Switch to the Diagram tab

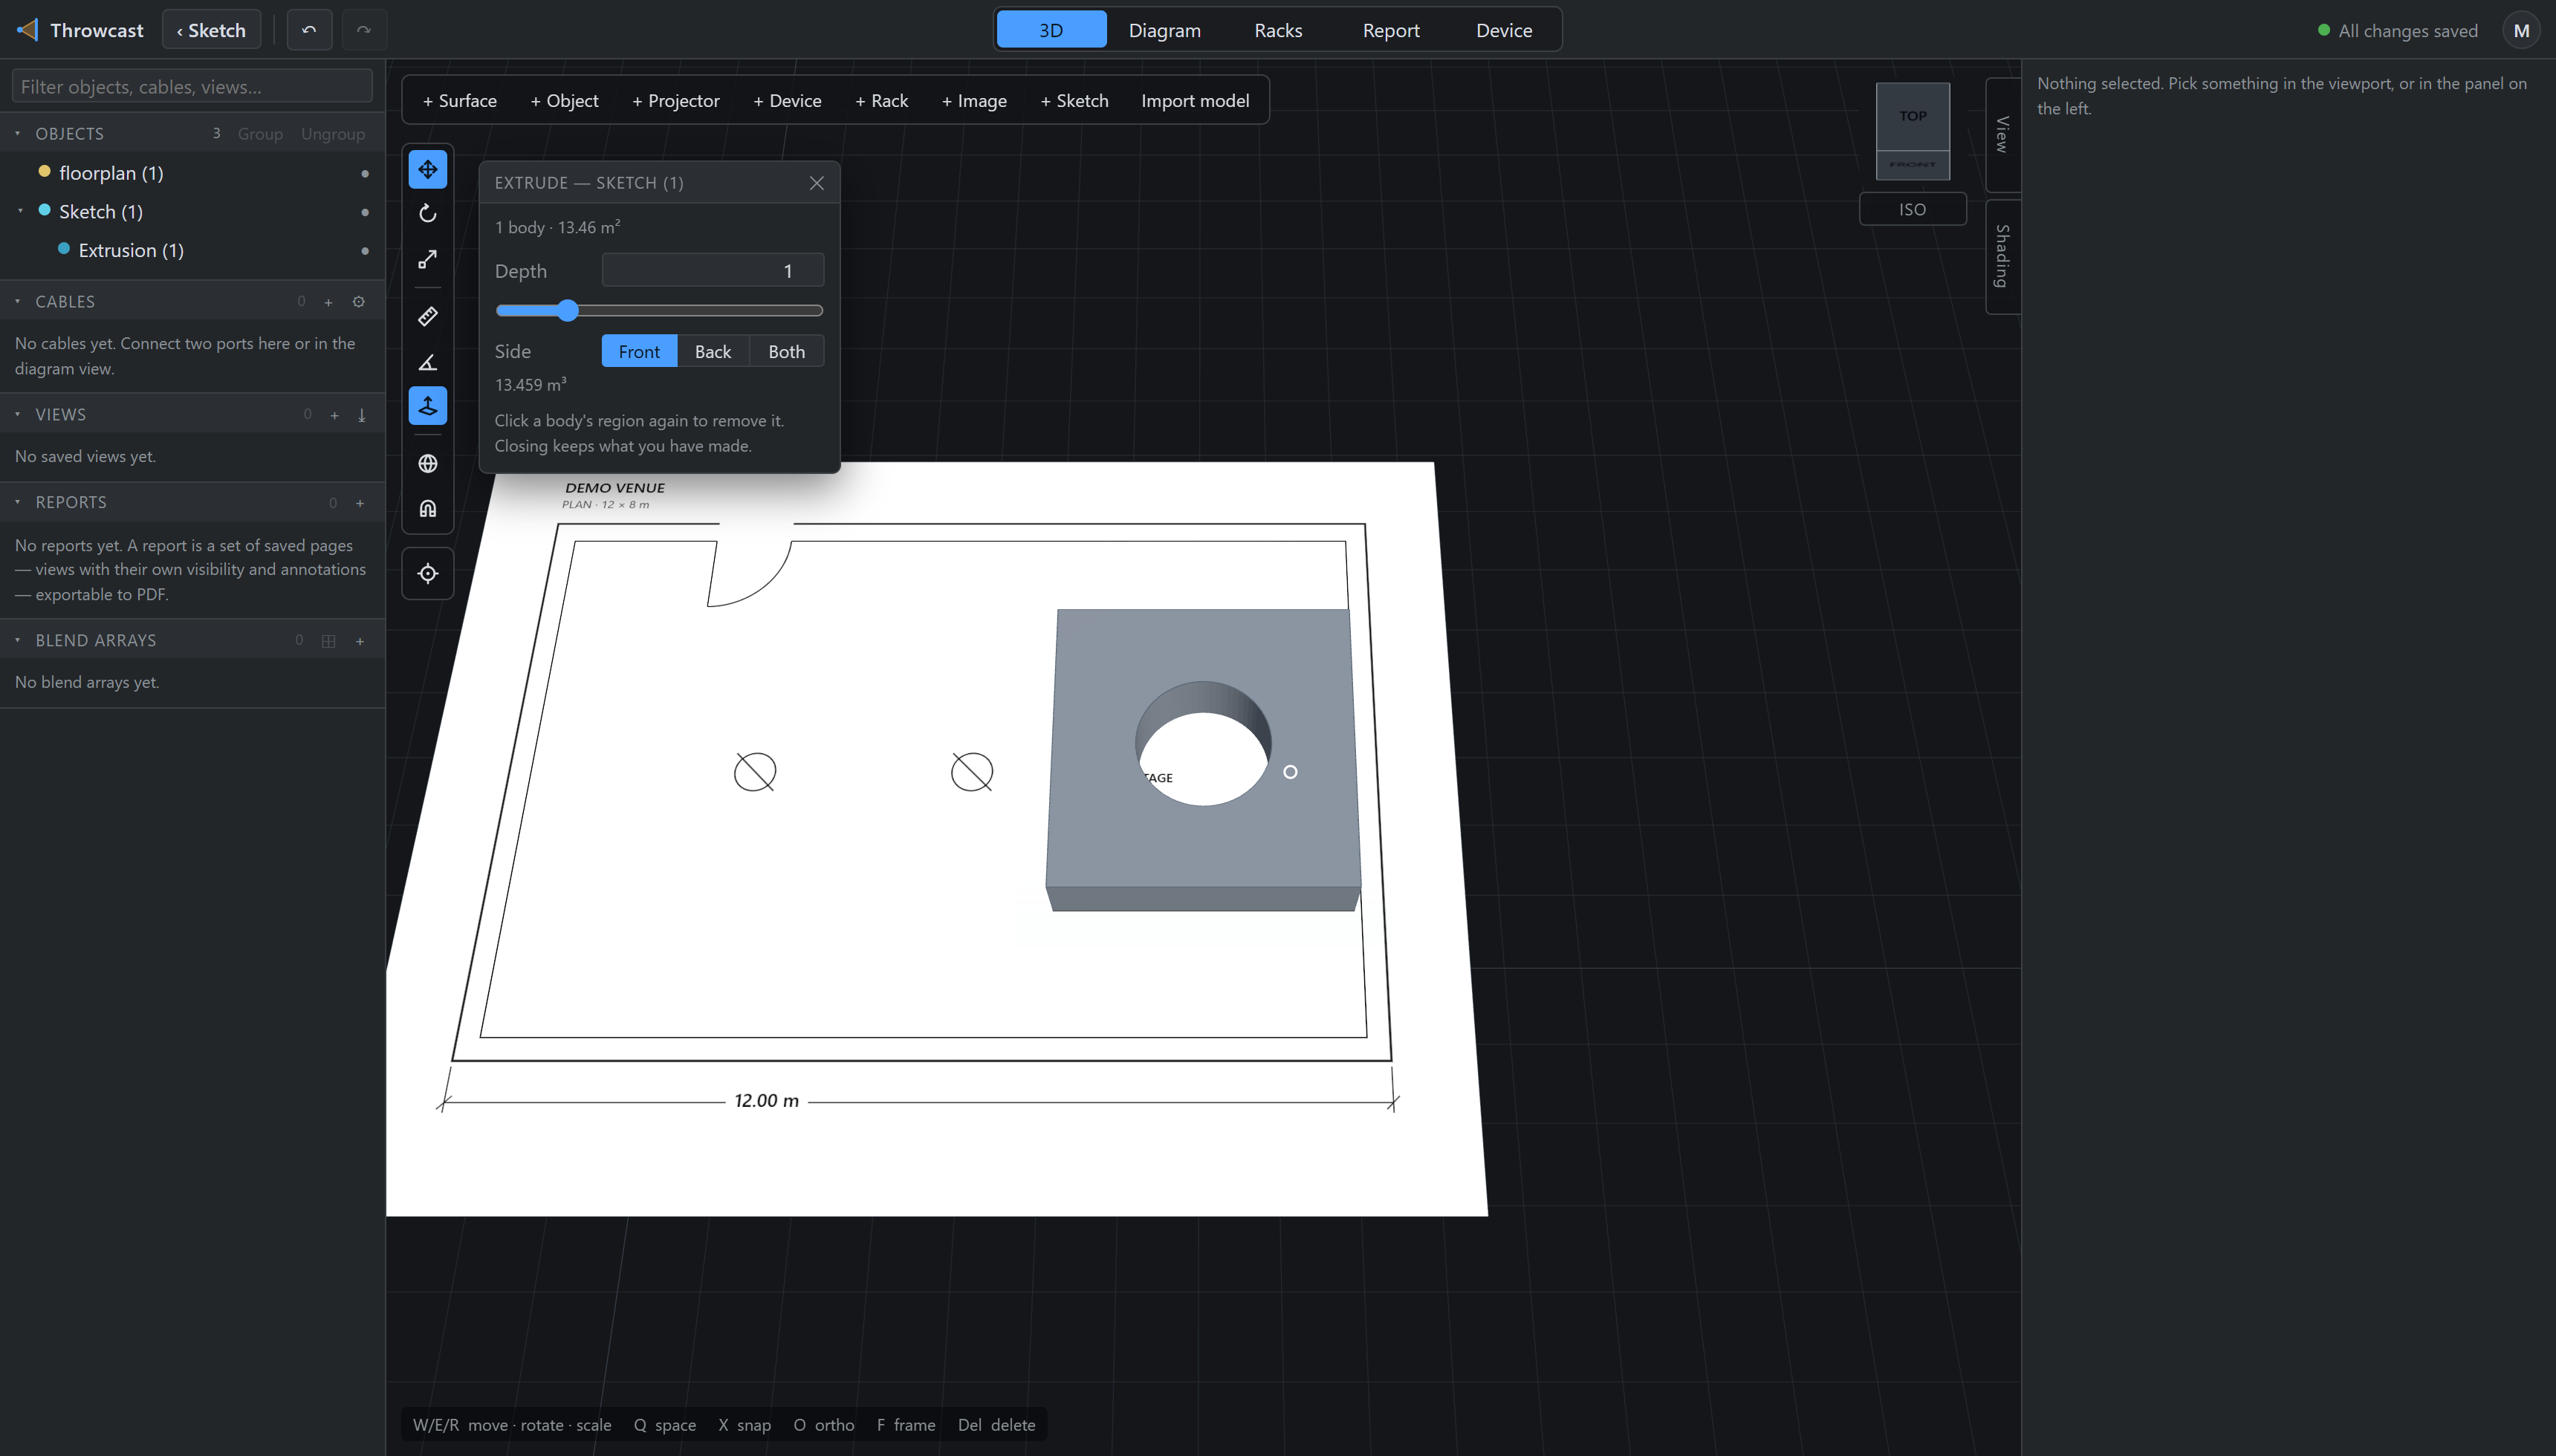1164,30
